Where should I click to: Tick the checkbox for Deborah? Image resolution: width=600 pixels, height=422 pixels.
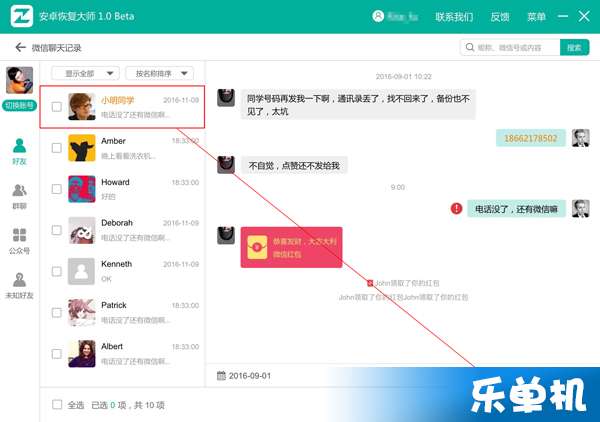click(x=57, y=230)
